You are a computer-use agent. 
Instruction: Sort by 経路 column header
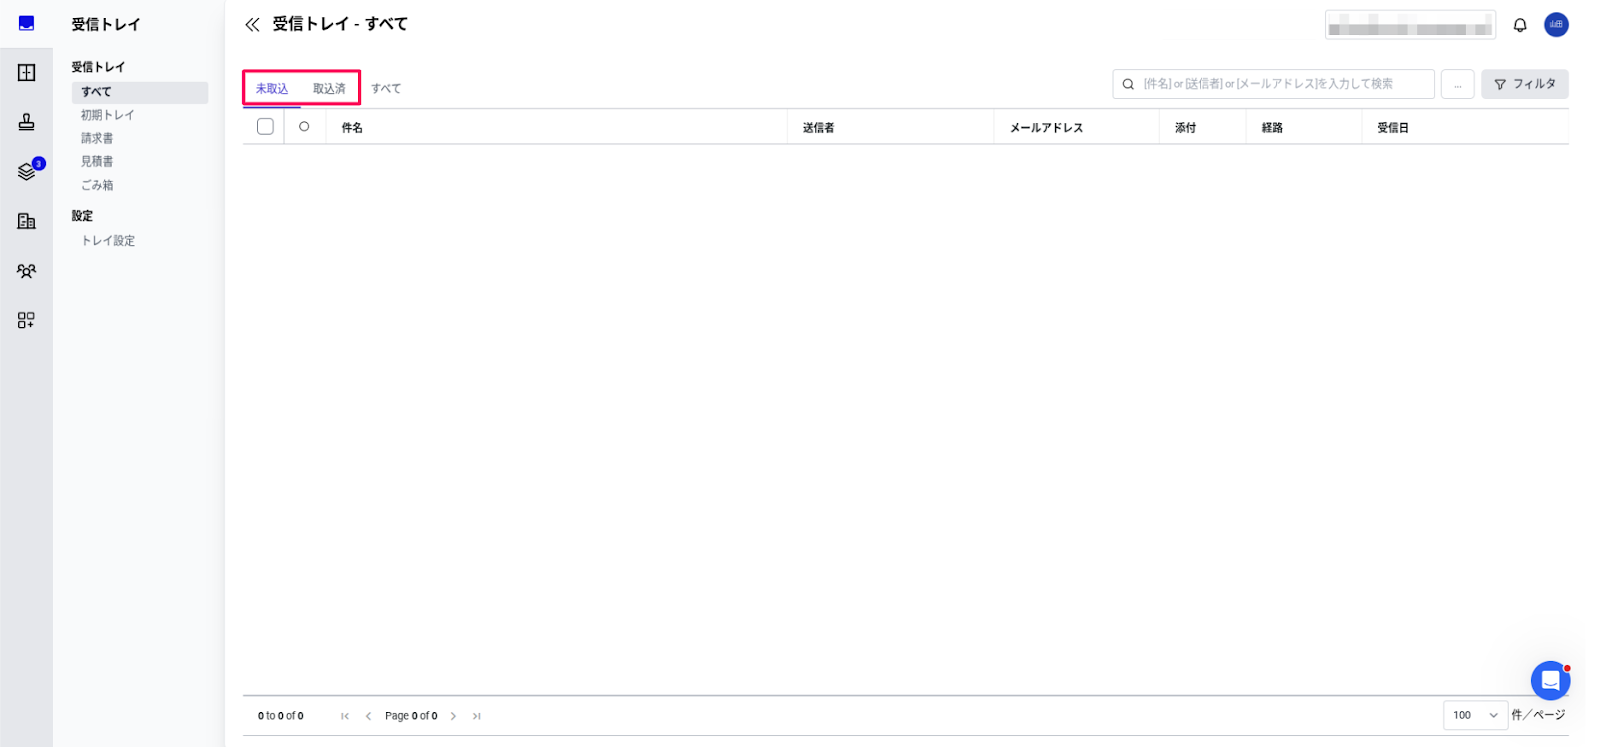[x=1272, y=128]
